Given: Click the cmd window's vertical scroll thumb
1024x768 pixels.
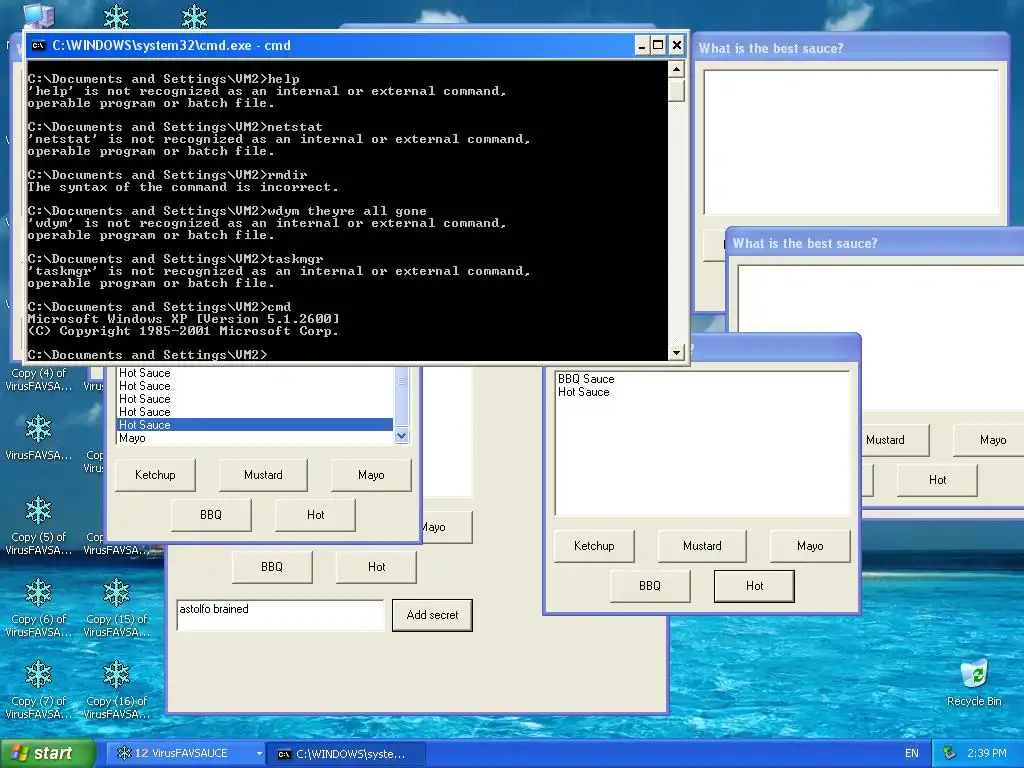Looking at the screenshot, I should (x=677, y=89).
